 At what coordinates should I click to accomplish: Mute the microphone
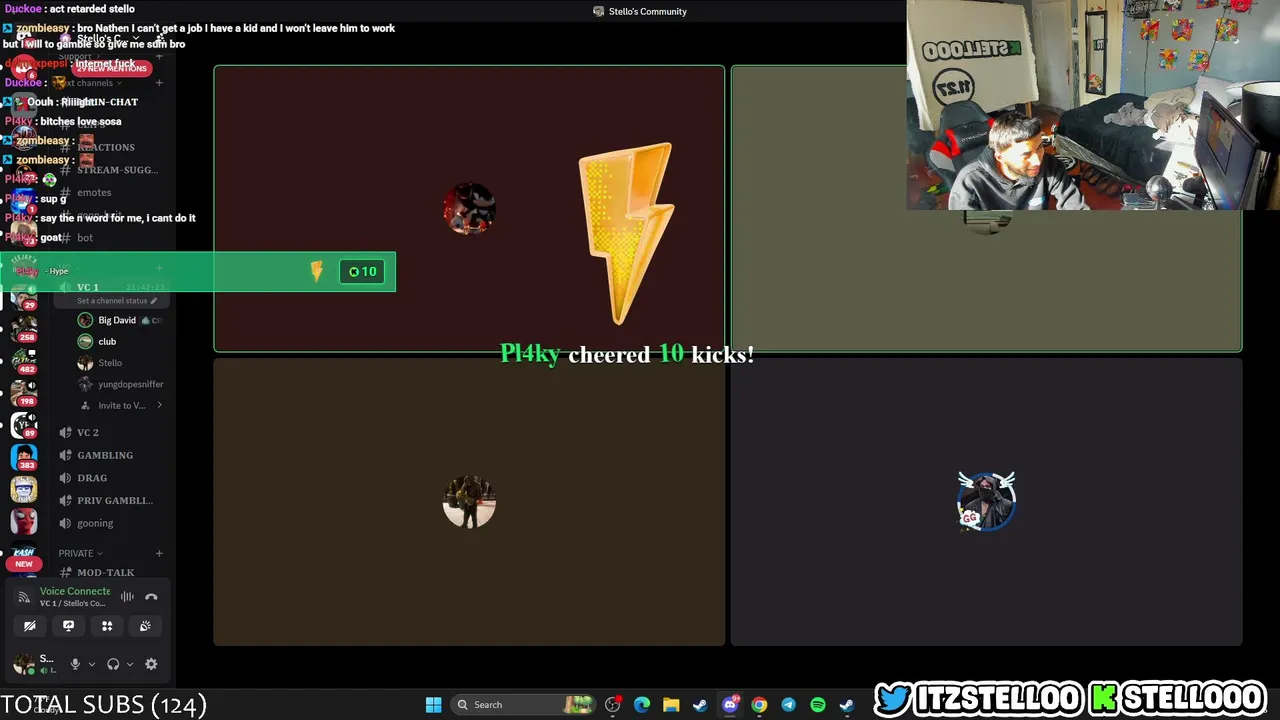74,664
